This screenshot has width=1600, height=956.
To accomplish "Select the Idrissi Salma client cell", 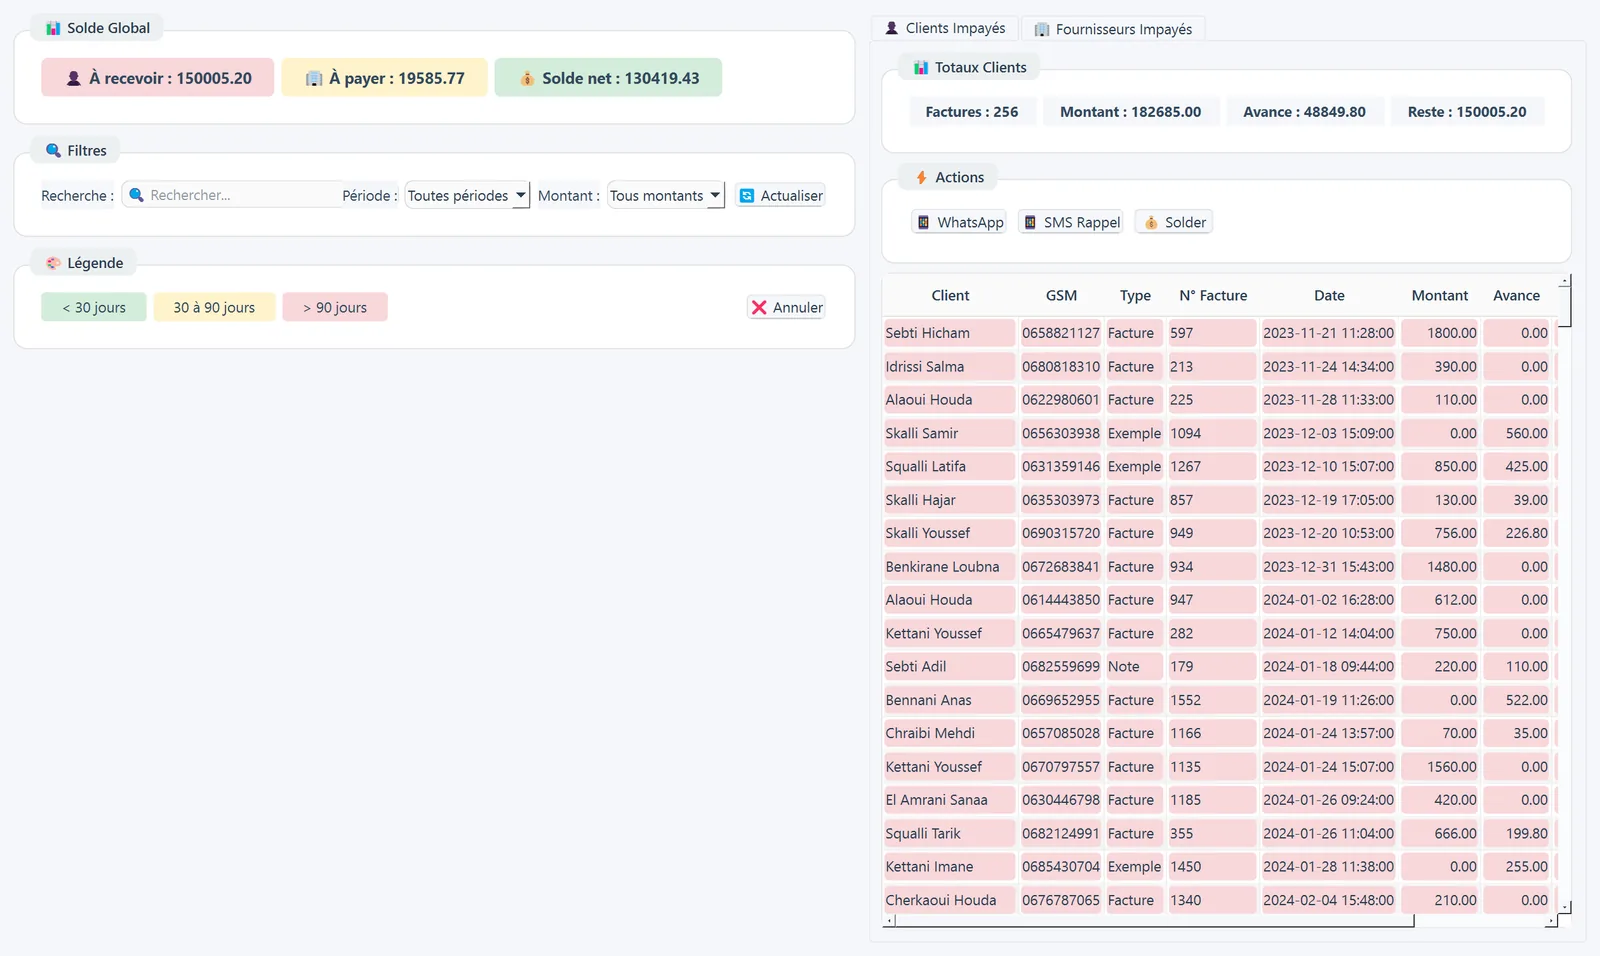I will click(x=949, y=367).
